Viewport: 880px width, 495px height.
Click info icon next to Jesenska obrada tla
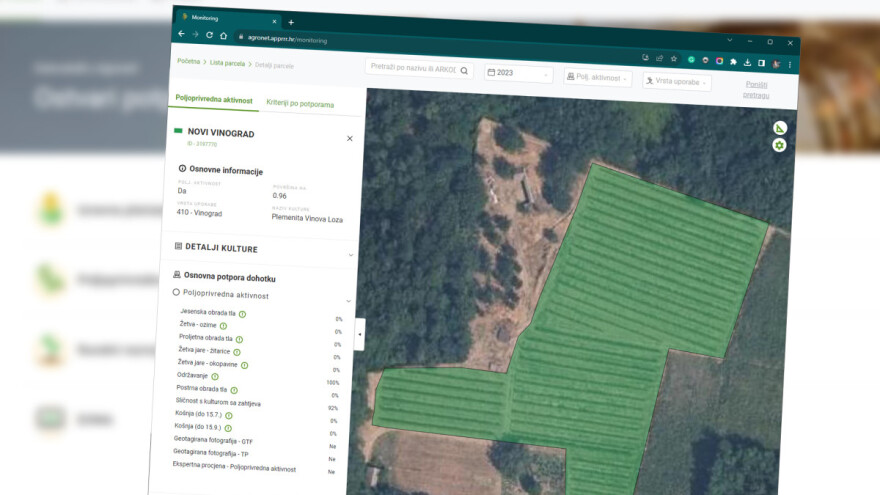[x=242, y=314]
